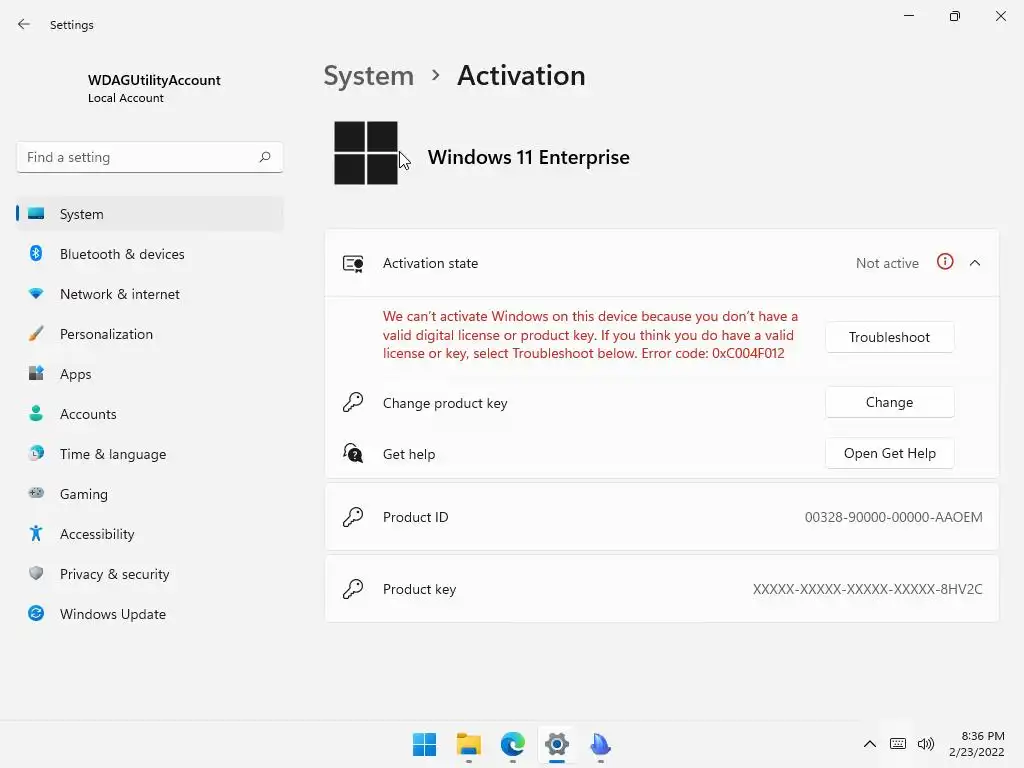The height and width of the screenshot is (768, 1024).
Task: Open Accessibility settings
Action: 150,534
